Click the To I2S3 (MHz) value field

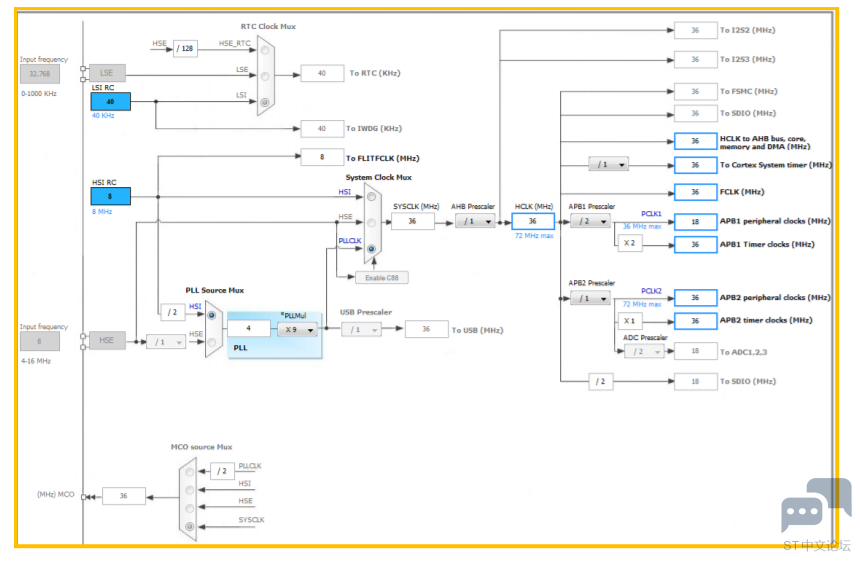click(x=695, y=59)
